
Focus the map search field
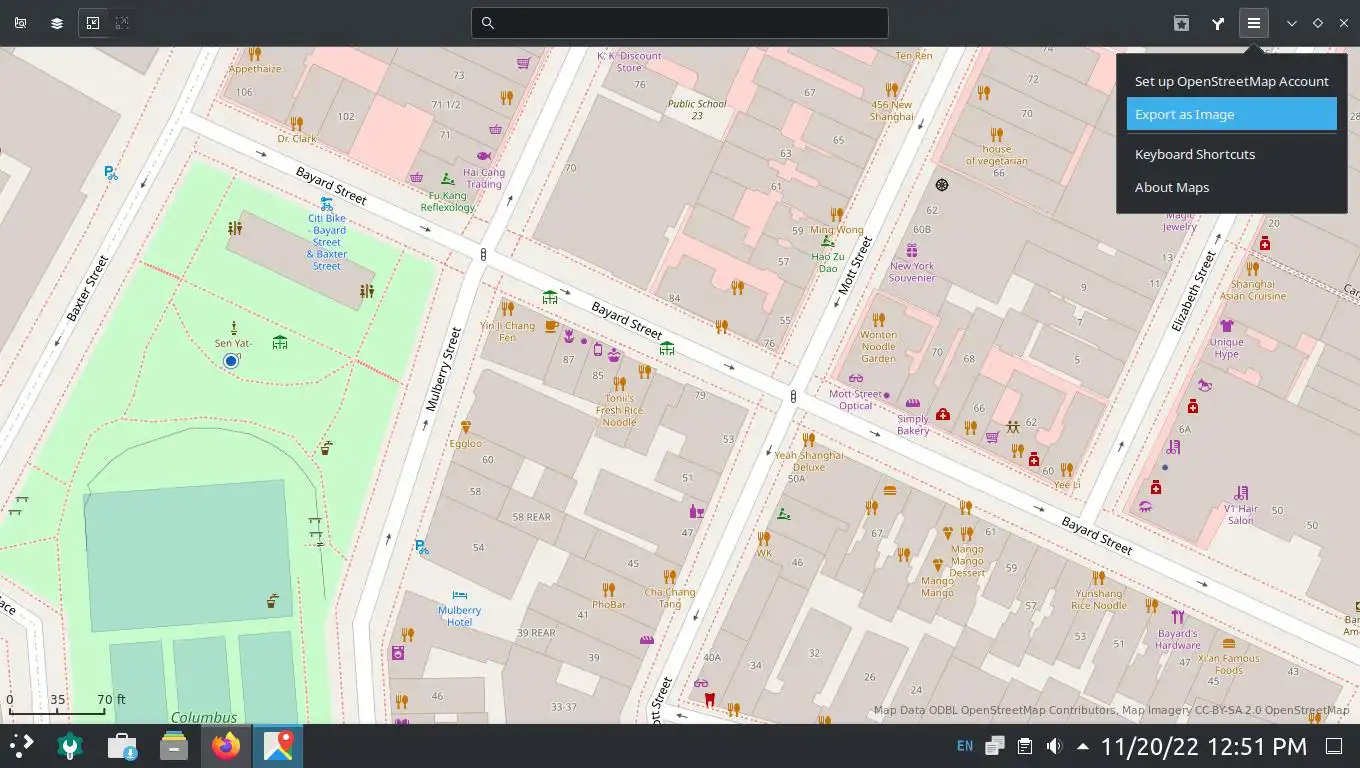pyautogui.click(x=680, y=23)
